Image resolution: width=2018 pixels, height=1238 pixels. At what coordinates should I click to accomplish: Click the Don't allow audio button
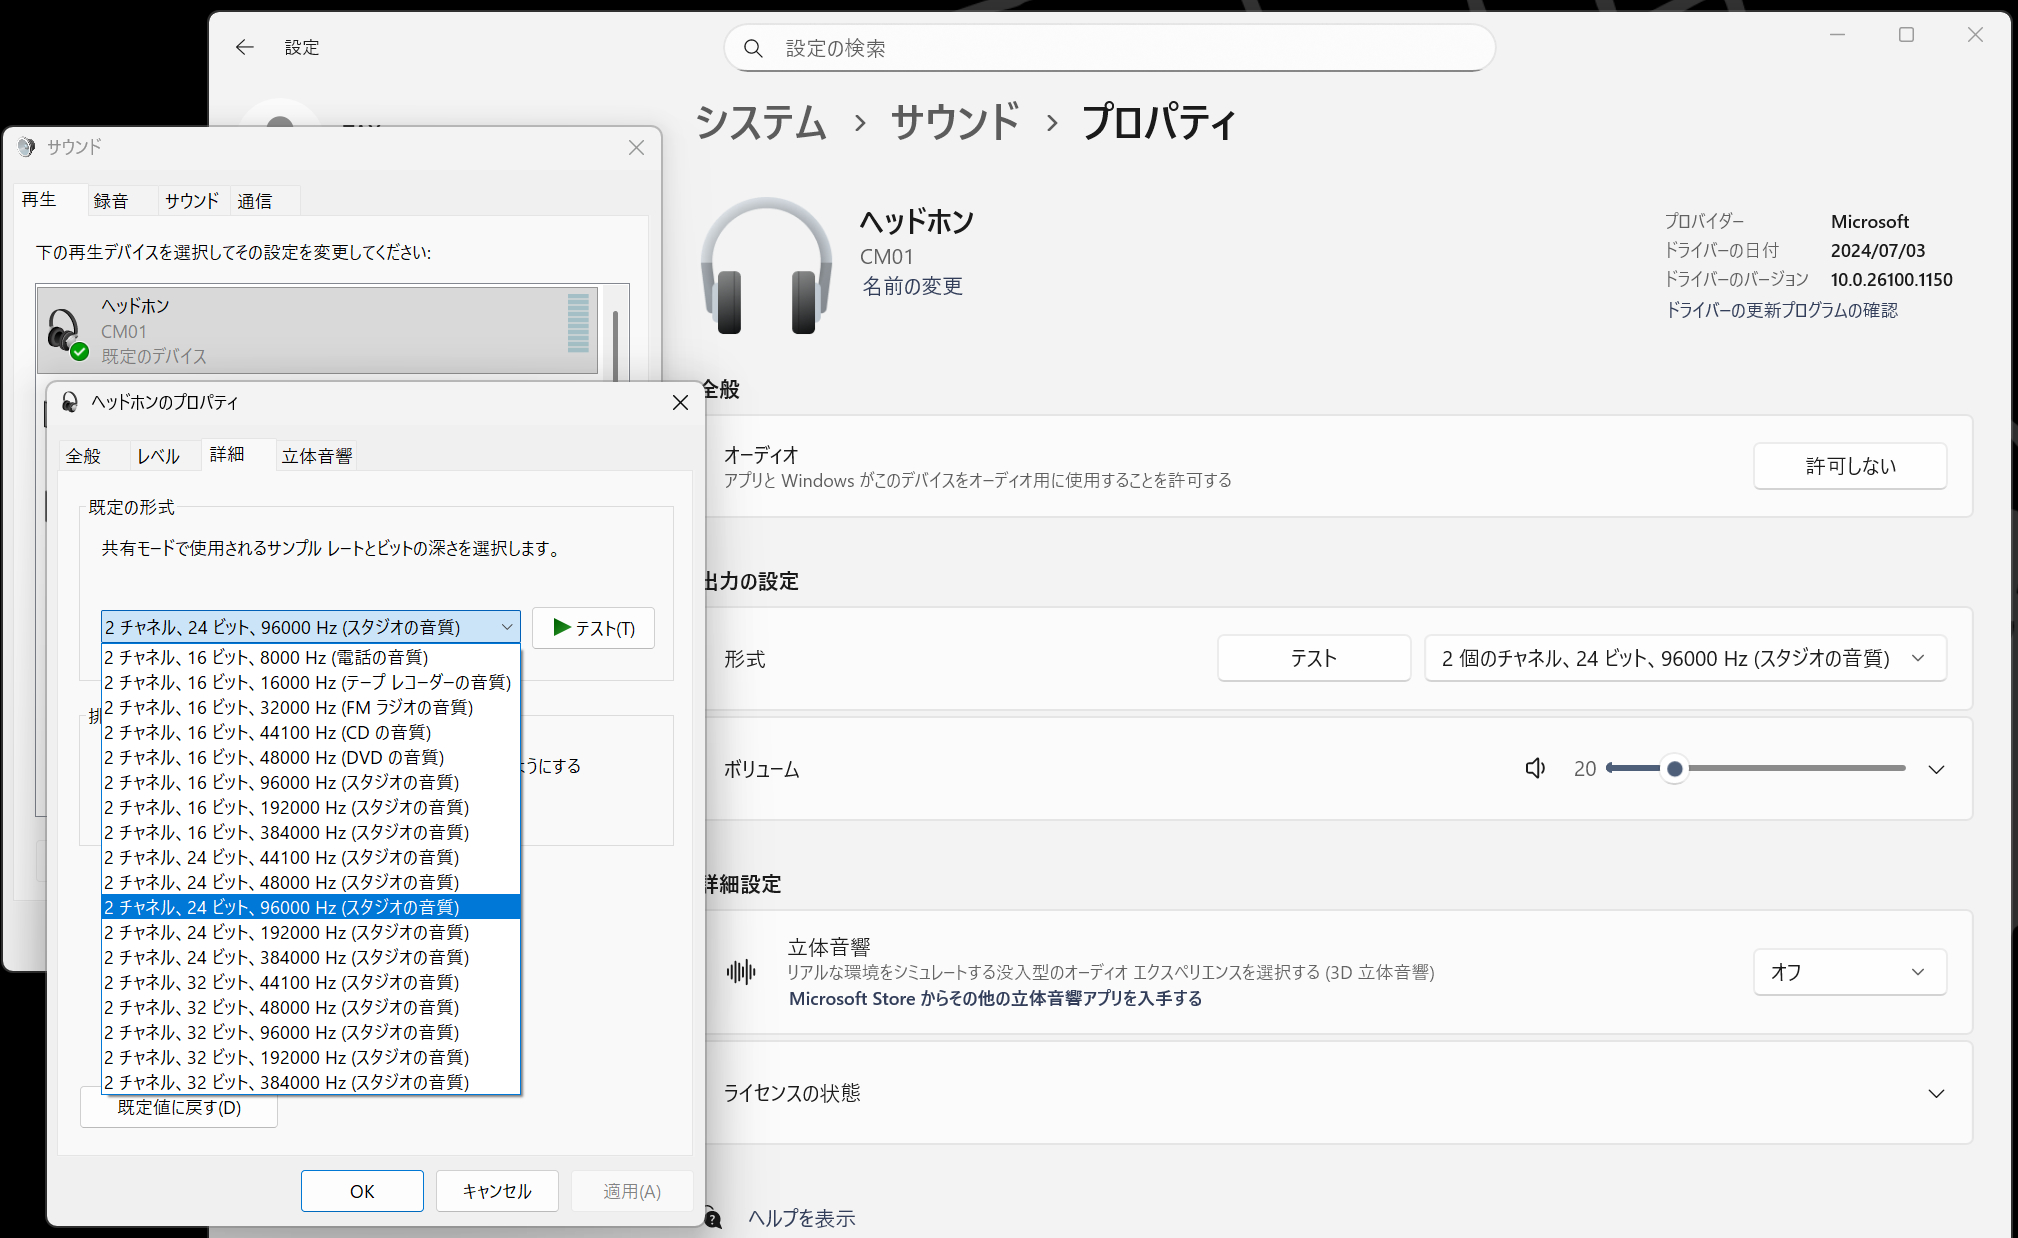point(1849,466)
